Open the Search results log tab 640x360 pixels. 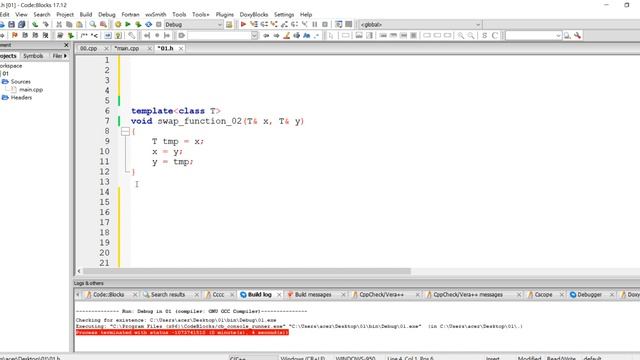[x=168, y=294]
